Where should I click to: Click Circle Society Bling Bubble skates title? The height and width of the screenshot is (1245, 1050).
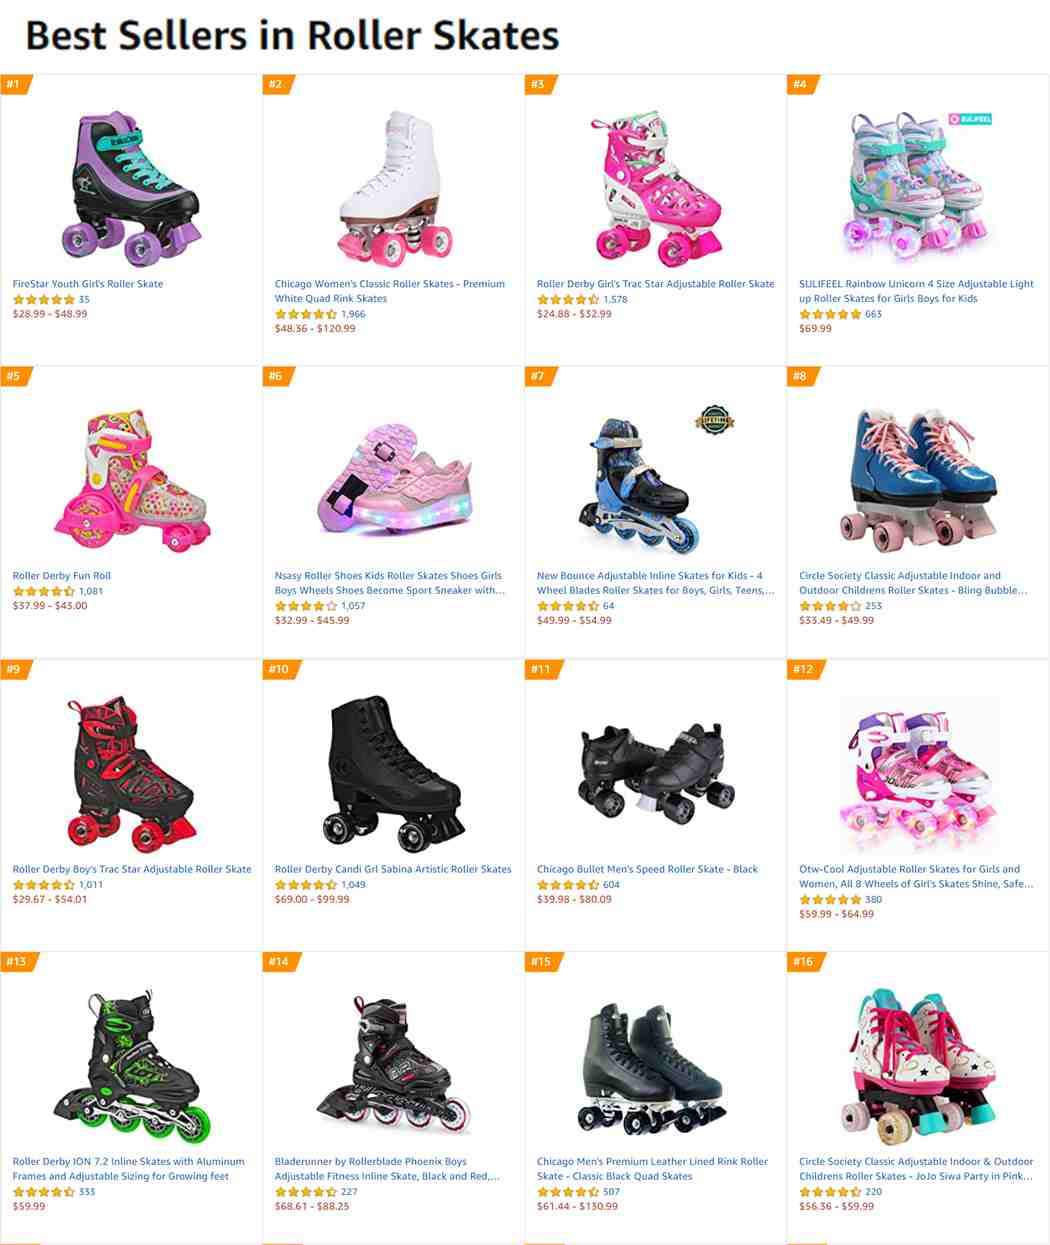[913, 583]
